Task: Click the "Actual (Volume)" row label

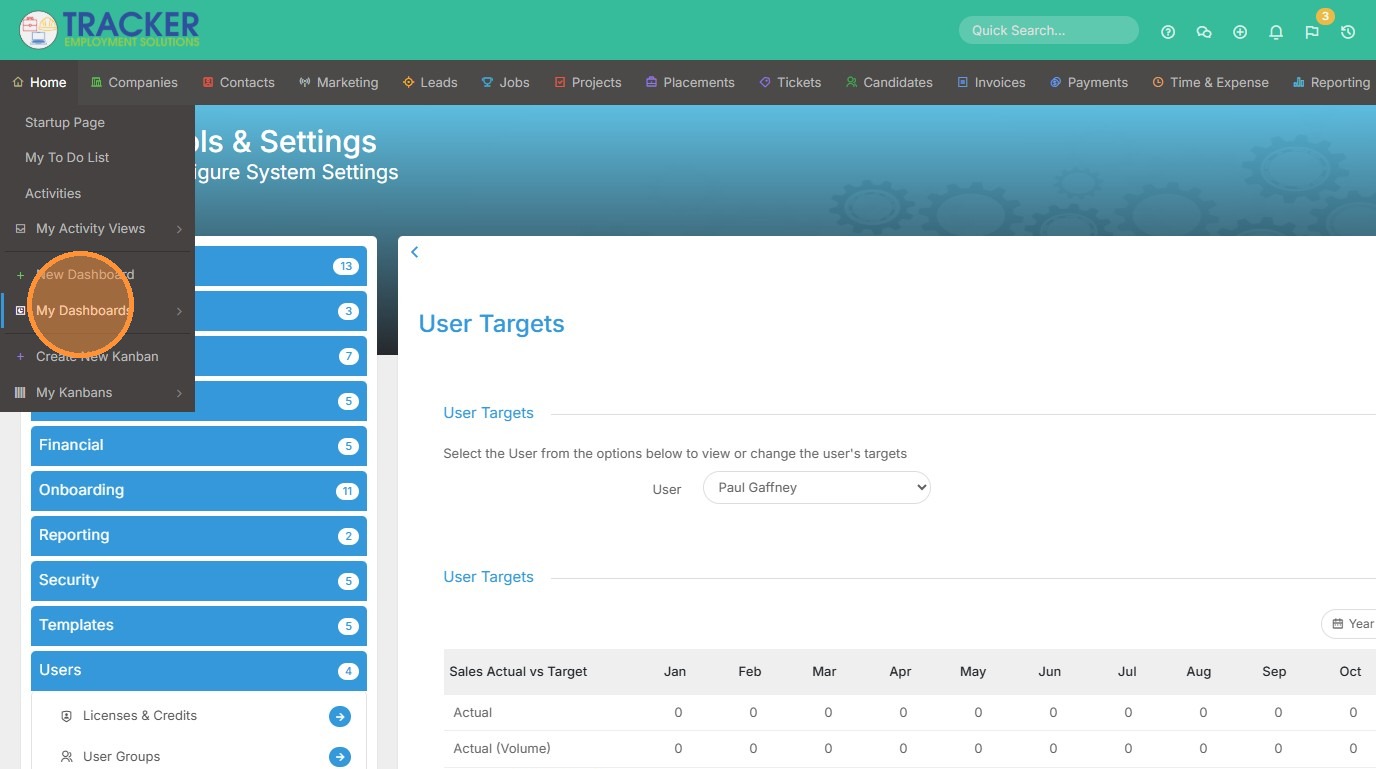Action: pos(502,749)
